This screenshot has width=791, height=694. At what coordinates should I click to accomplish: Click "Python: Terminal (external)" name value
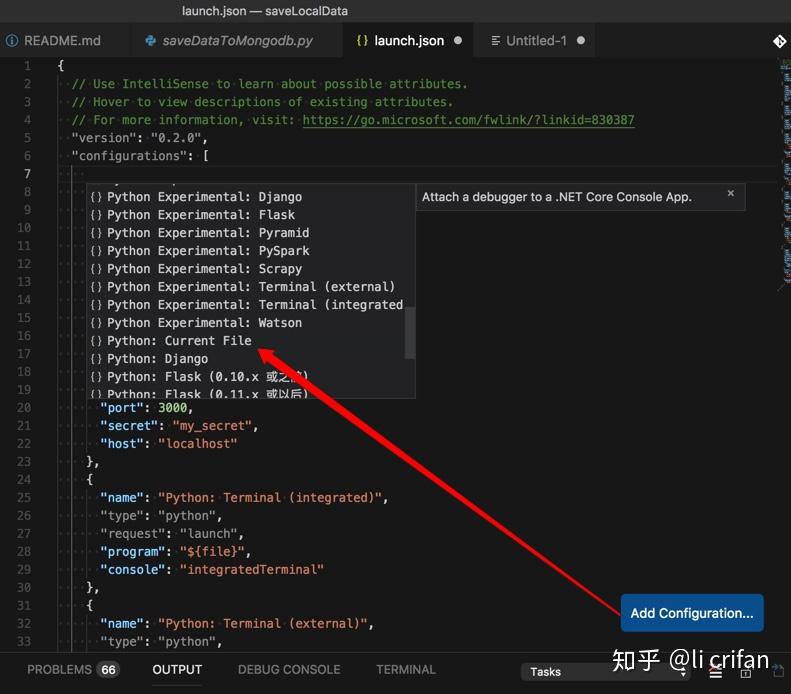263,624
